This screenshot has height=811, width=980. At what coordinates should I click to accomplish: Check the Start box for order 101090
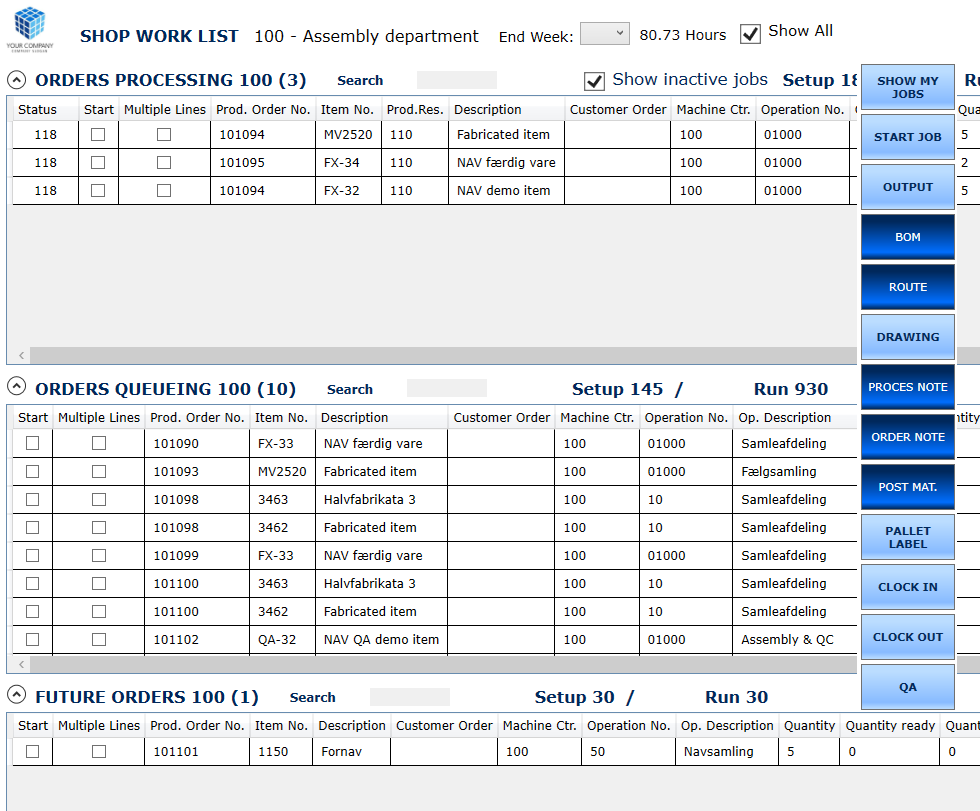coord(31,443)
